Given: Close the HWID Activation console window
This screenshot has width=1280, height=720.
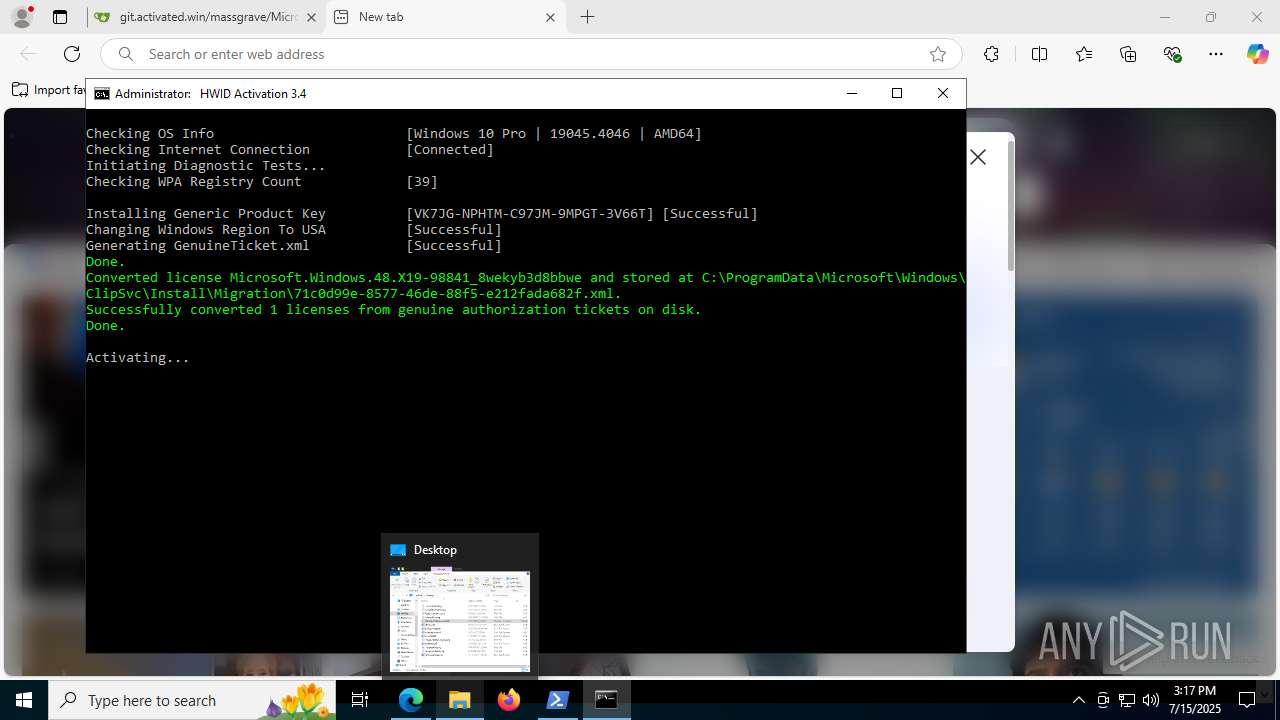Looking at the screenshot, I should click(x=942, y=93).
